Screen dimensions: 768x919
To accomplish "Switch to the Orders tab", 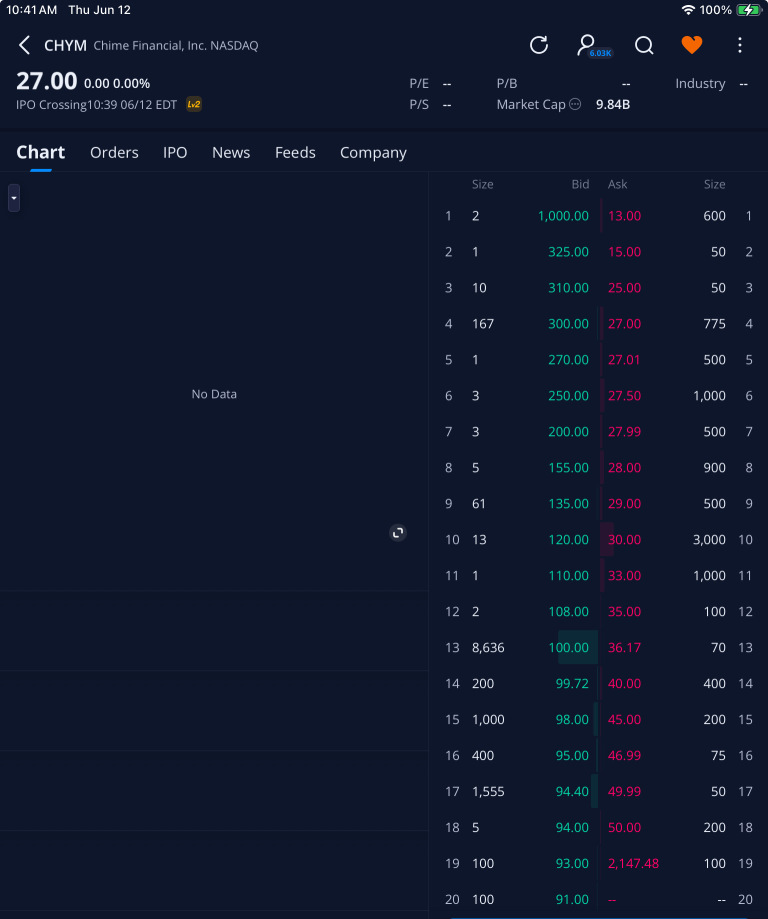I will tap(114, 152).
